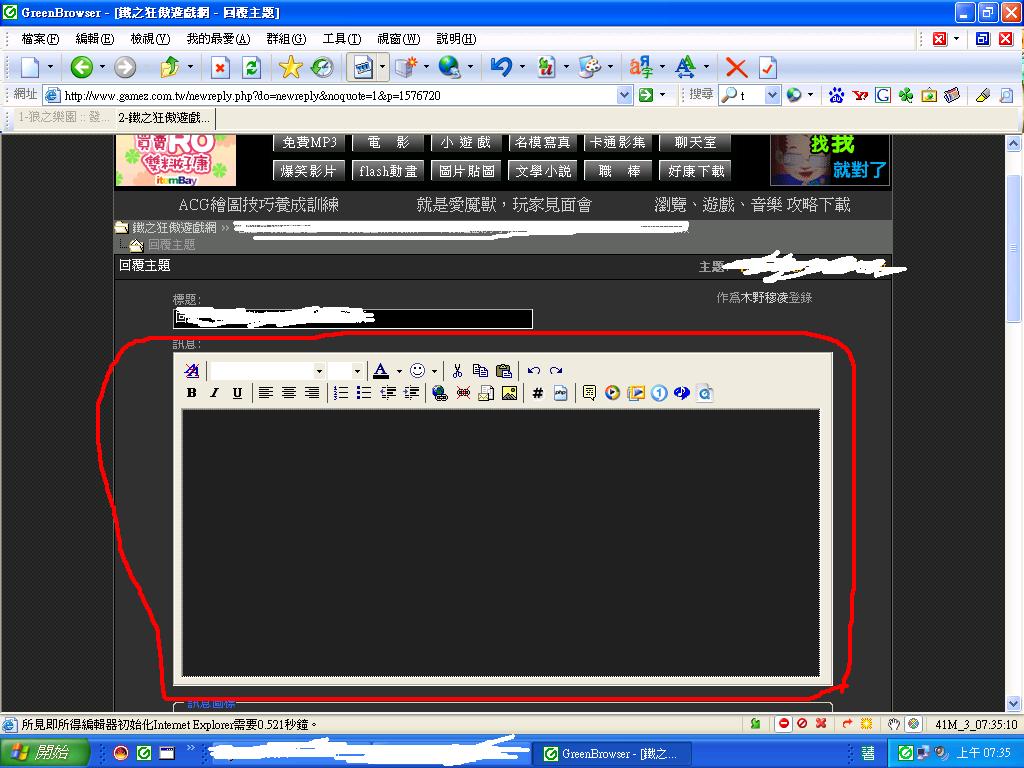
Task: Click the undo arrow in editor toolbar
Action: coord(534,370)
